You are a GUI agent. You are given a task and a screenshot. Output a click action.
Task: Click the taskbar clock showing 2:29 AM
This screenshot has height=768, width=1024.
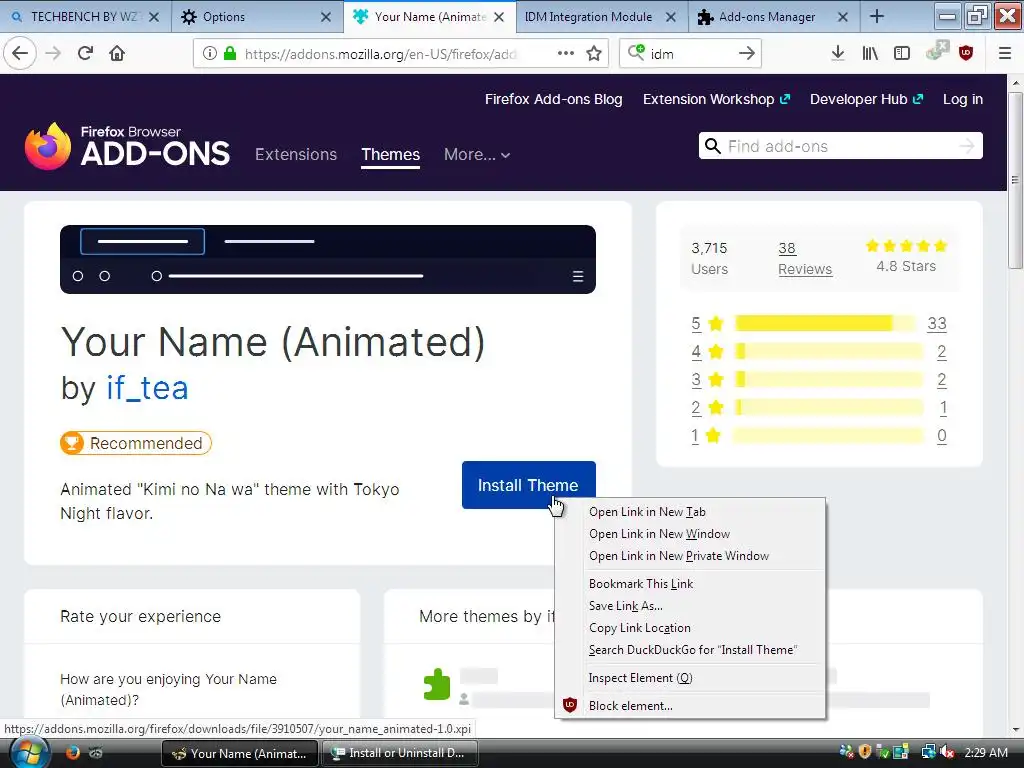[985, 752]
